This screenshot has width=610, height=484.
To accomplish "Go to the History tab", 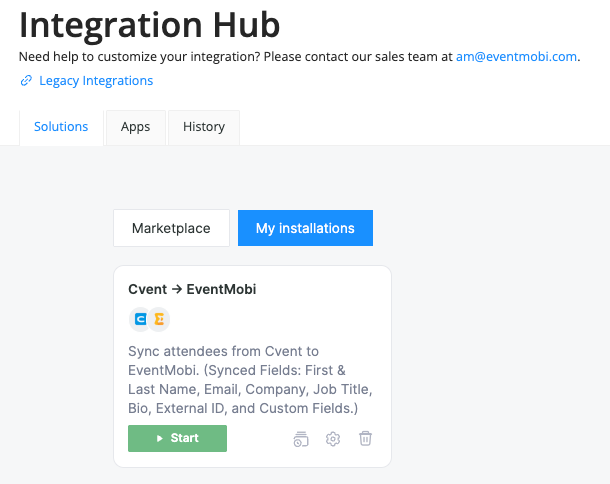I will point(203,127).
